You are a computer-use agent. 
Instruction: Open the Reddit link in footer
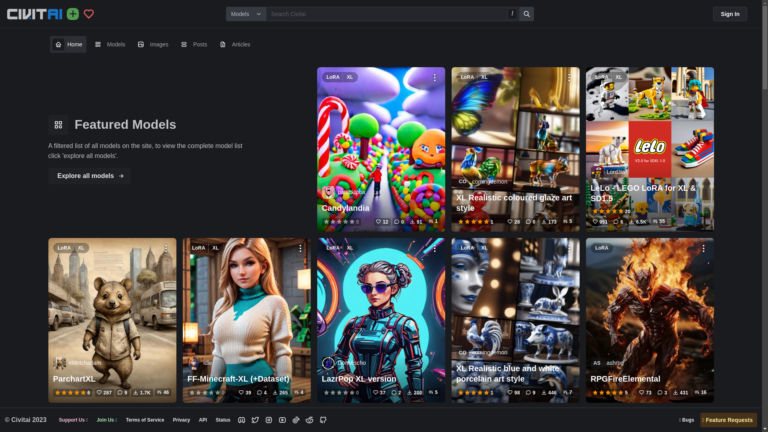(x=309, y=420)
